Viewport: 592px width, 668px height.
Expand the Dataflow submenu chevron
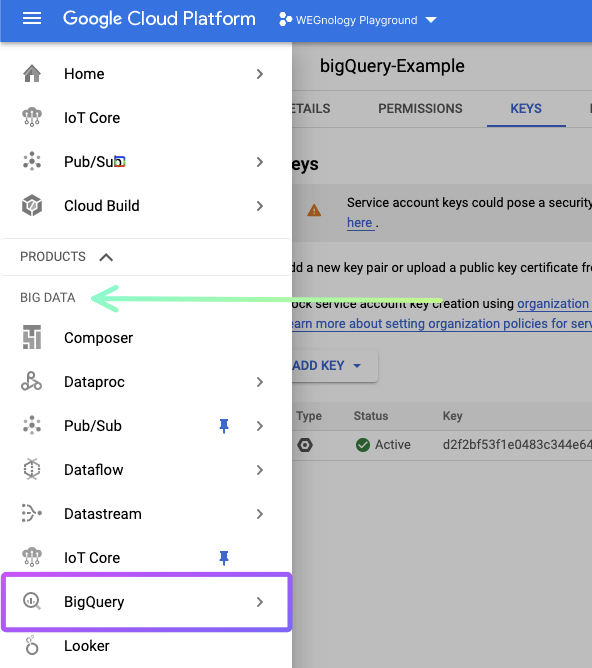260,470
